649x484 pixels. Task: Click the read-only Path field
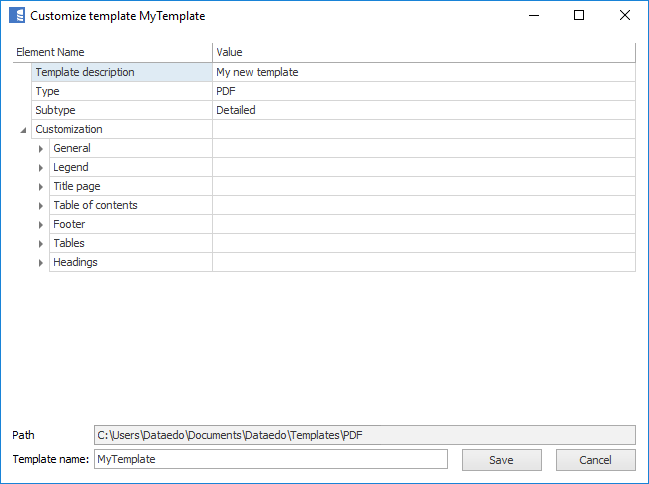(x=364, y=435)
